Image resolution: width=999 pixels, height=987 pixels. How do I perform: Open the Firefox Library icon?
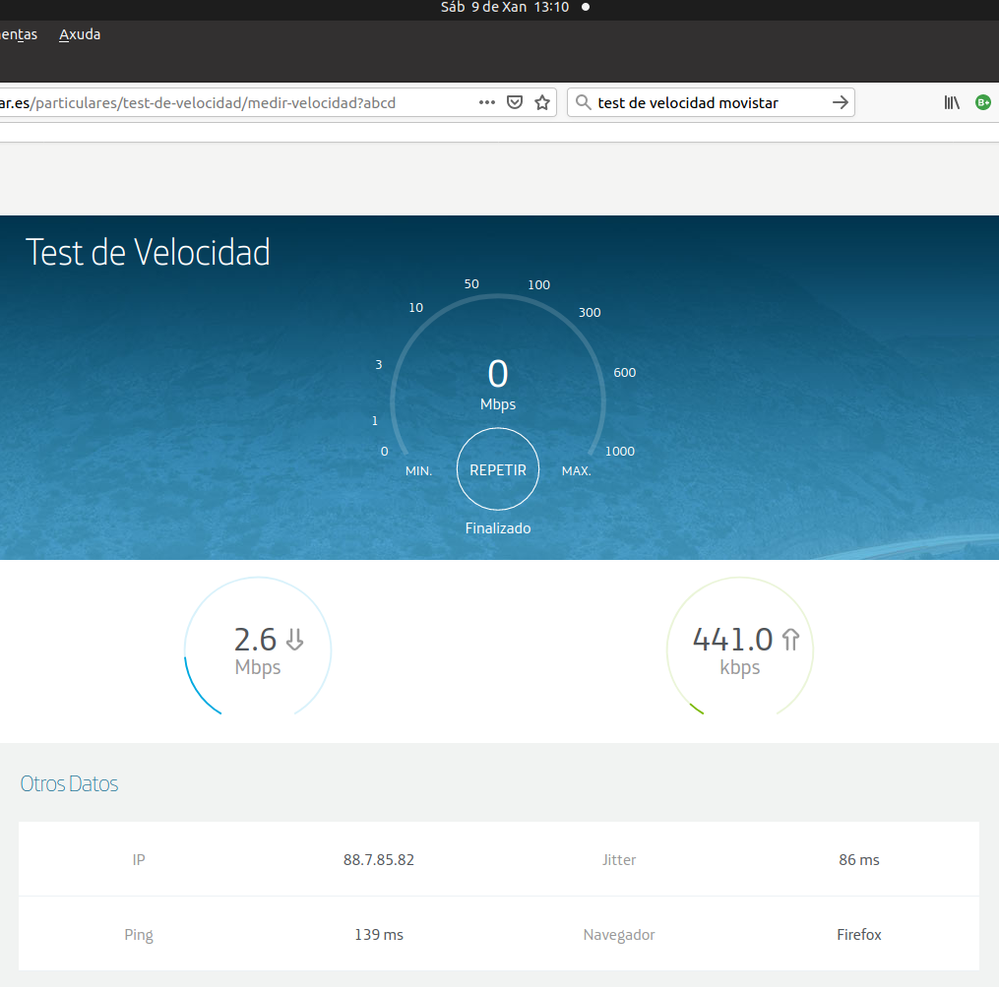click(x=952, y=103)
